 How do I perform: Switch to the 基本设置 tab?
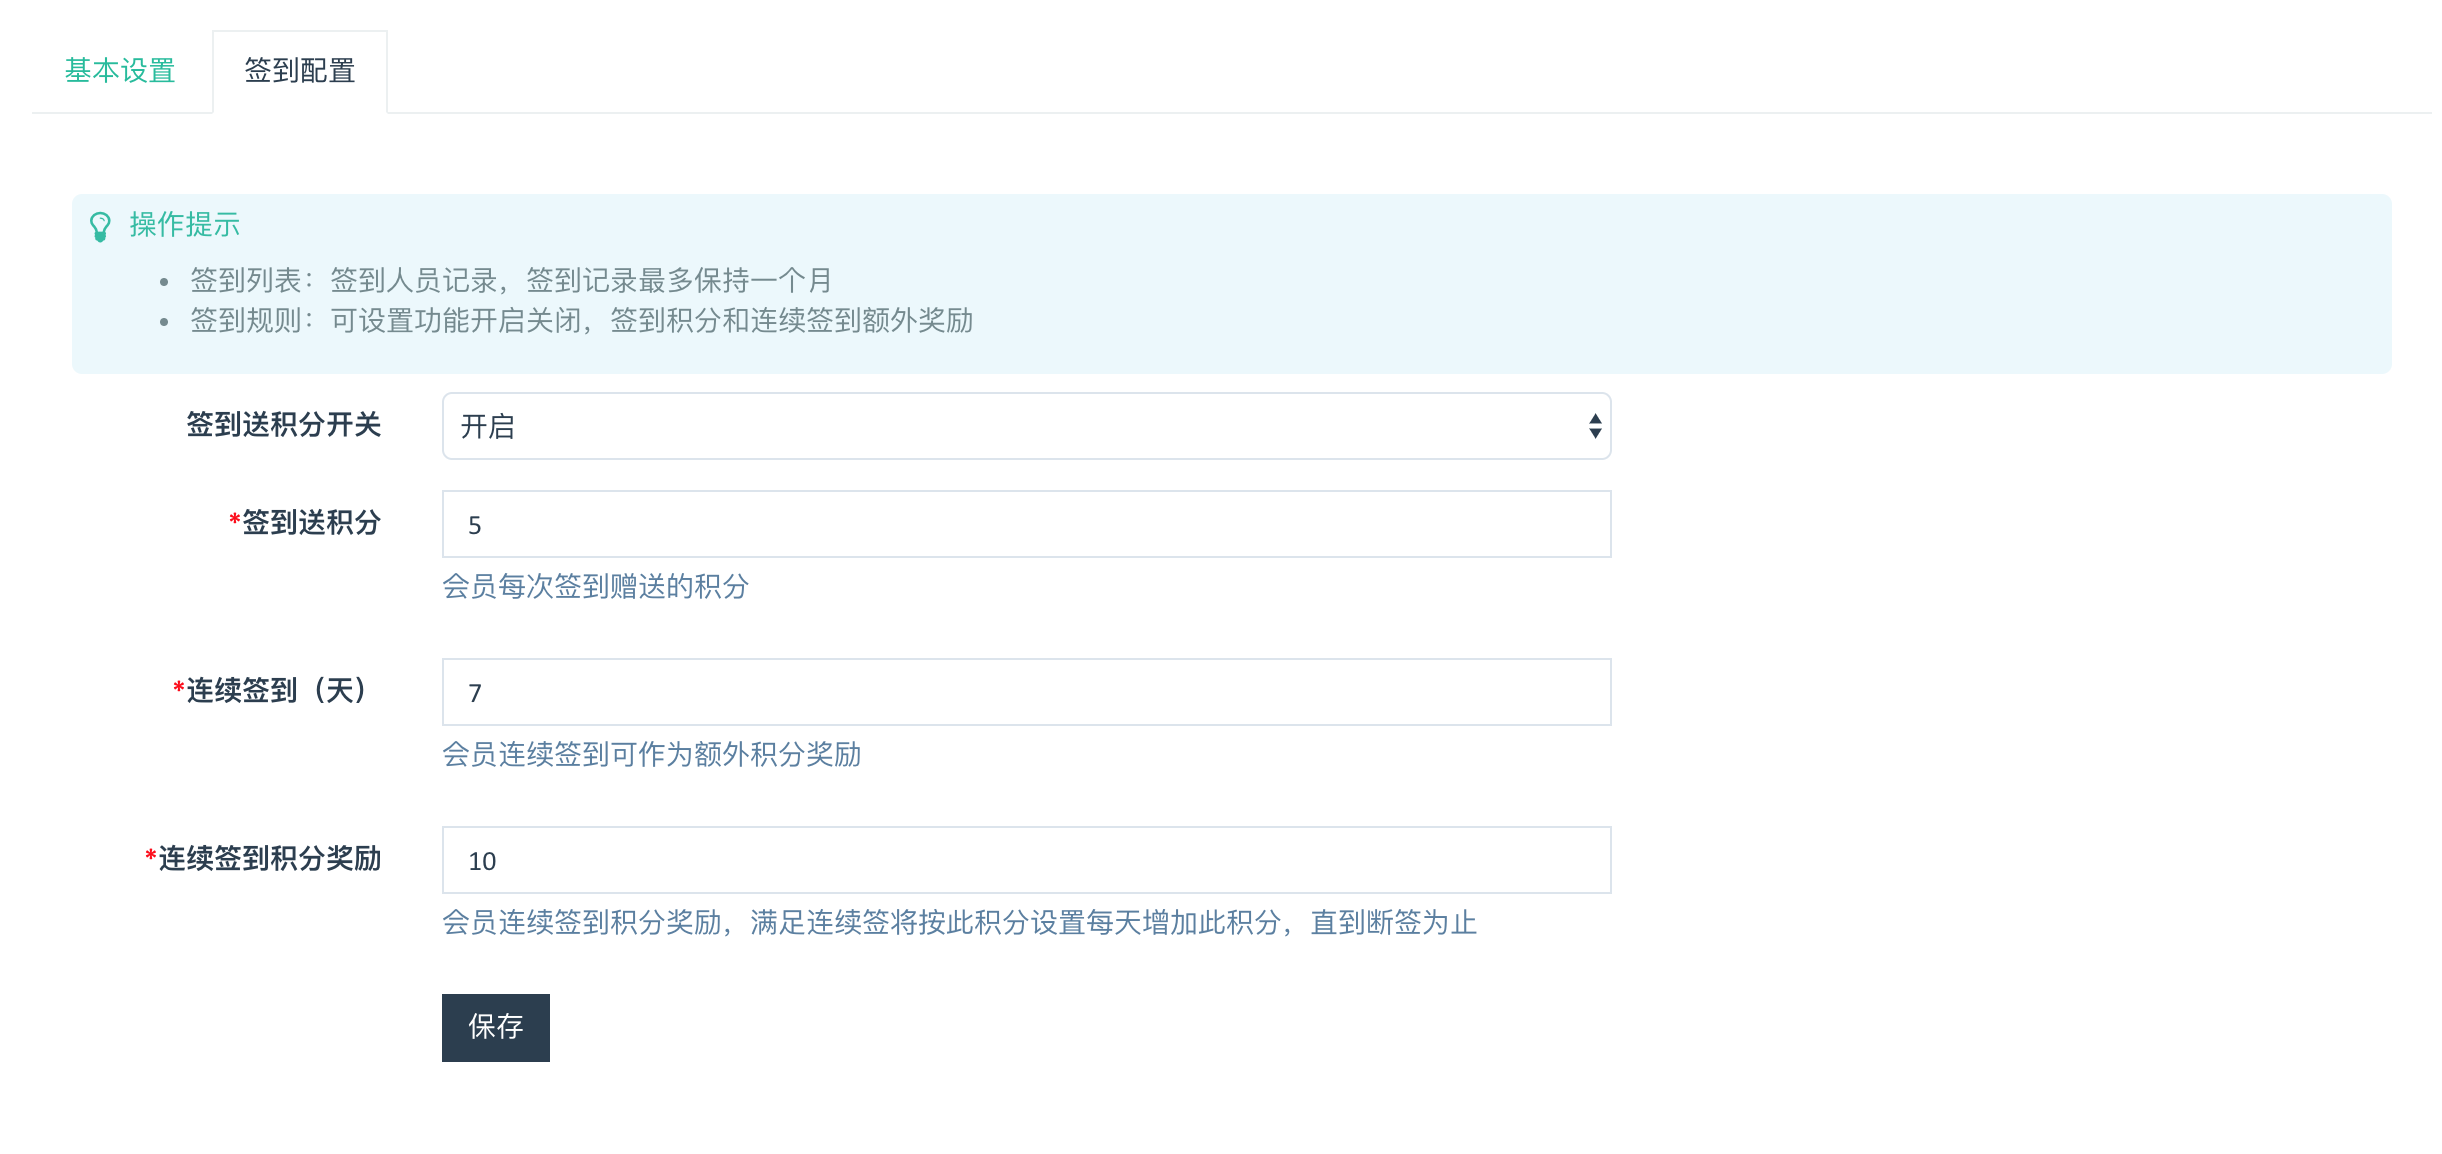point(120,71)
